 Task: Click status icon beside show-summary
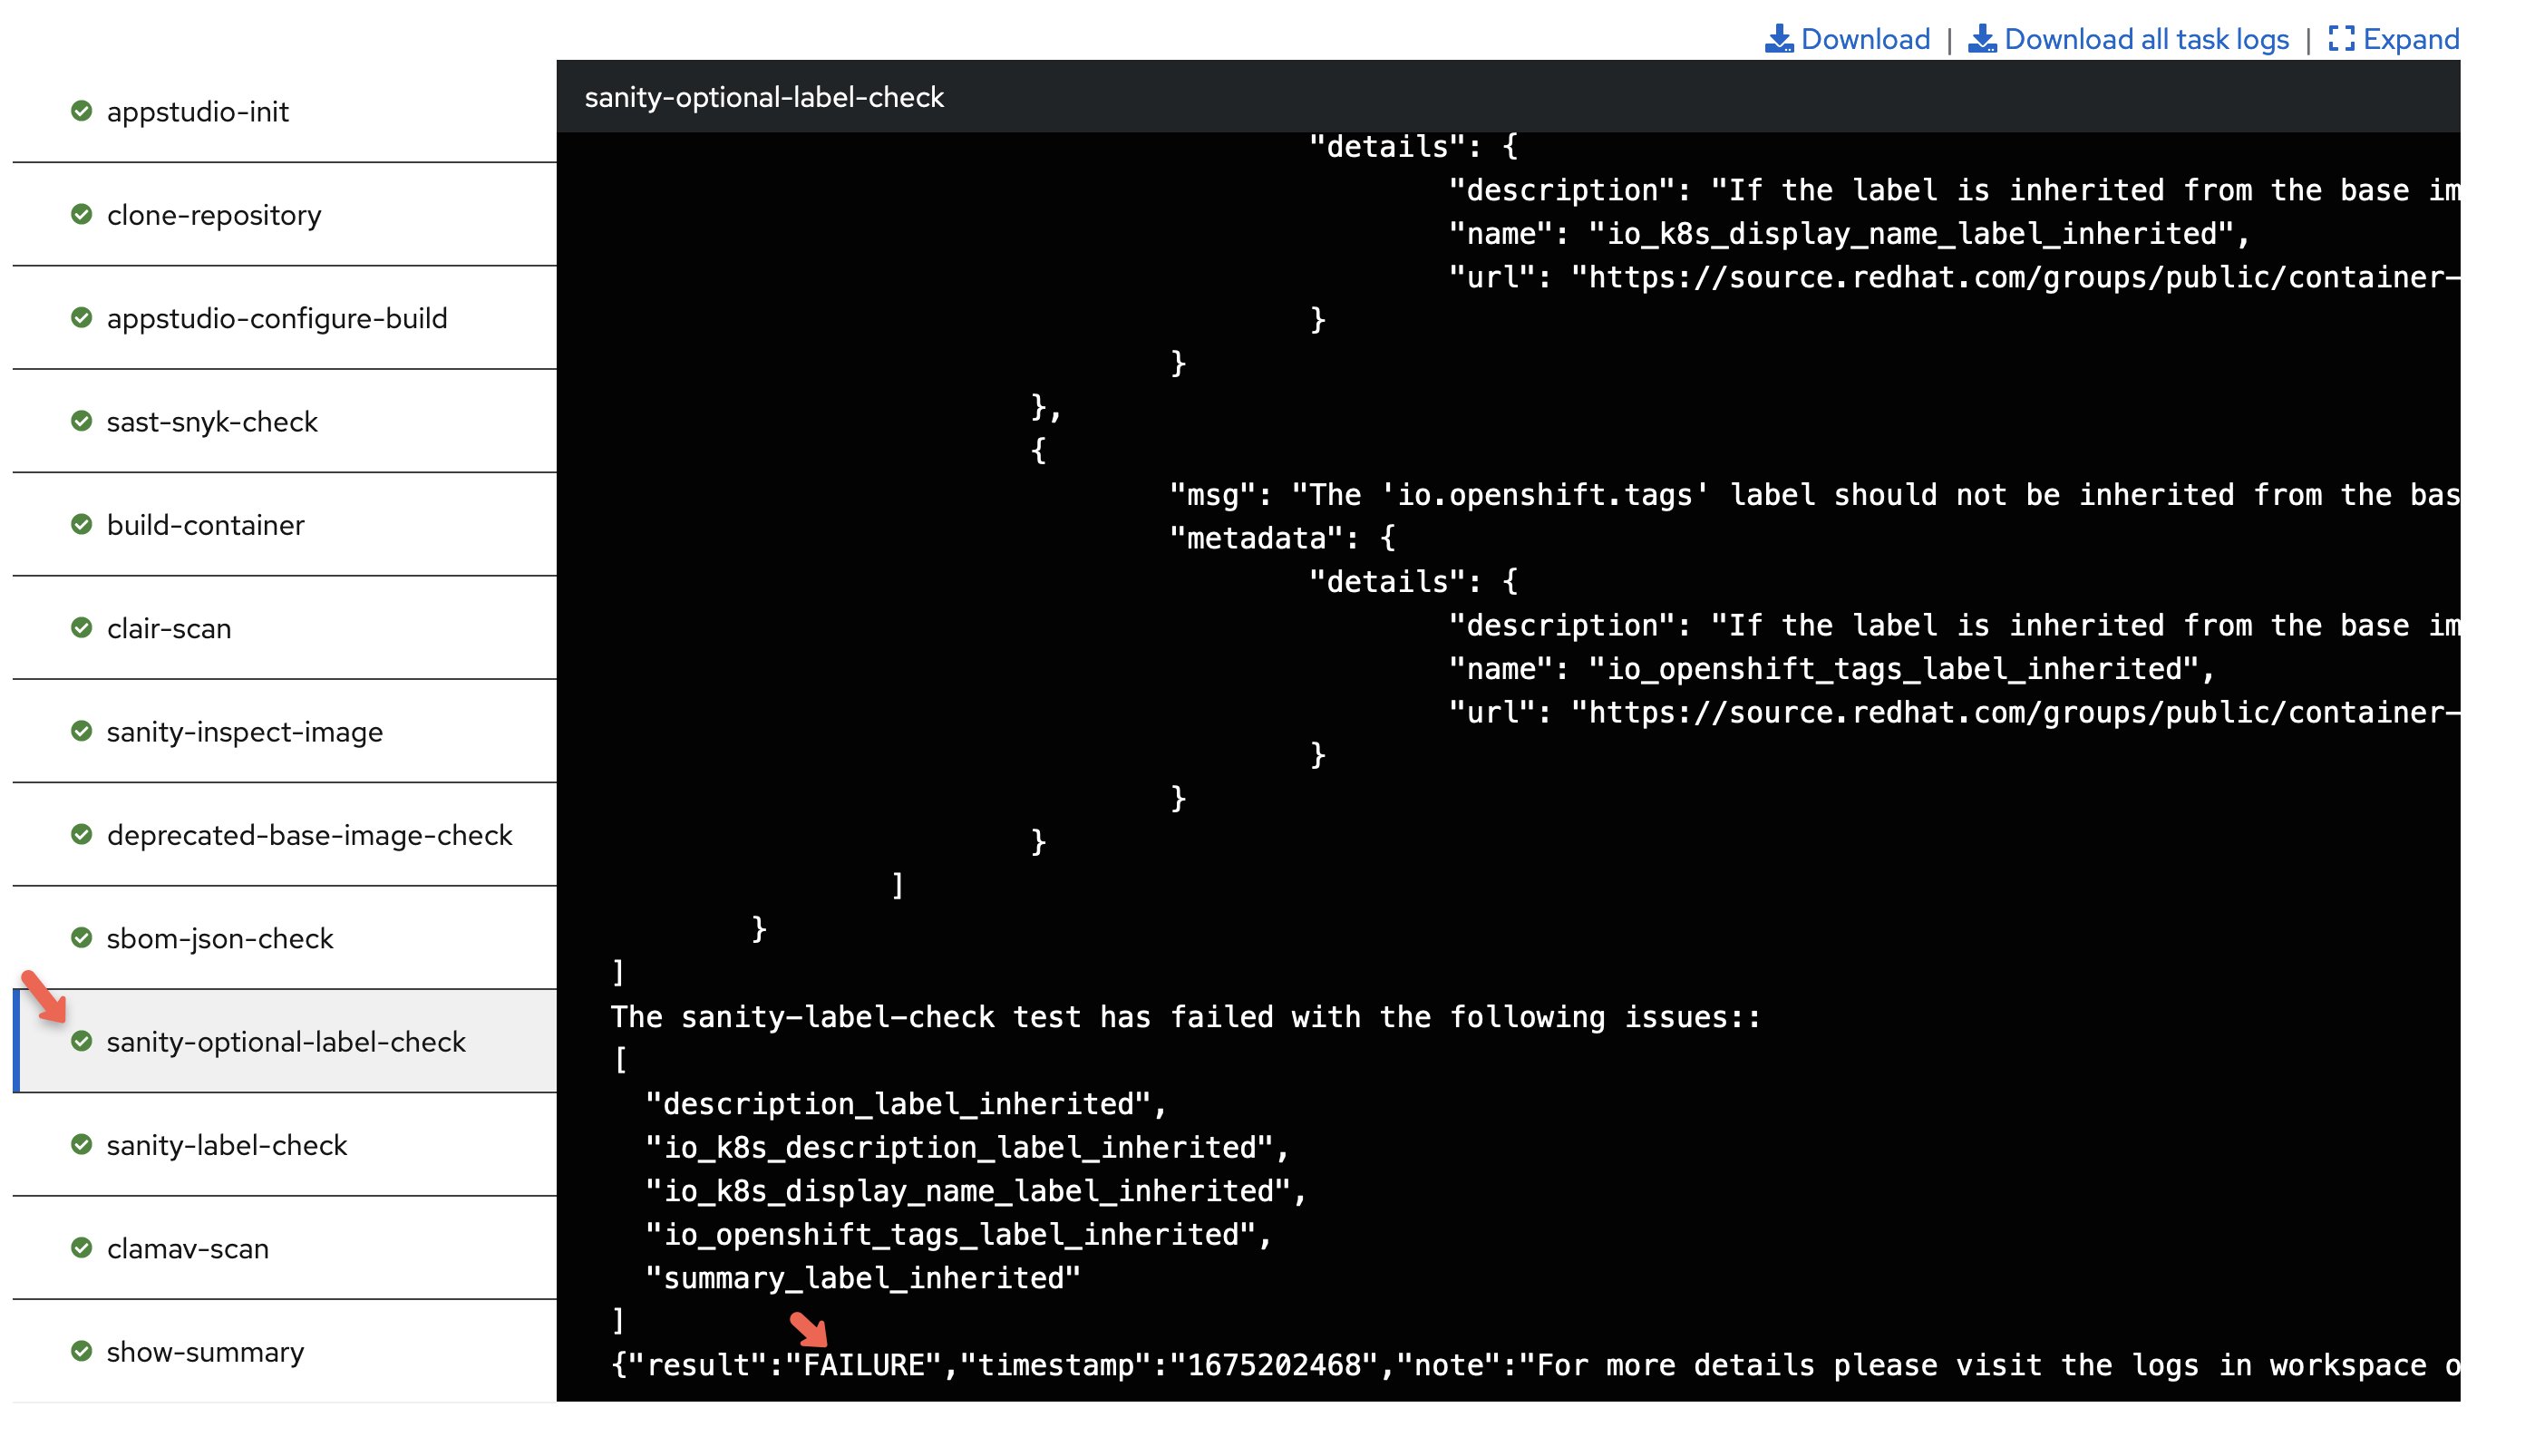(82, 1351)
